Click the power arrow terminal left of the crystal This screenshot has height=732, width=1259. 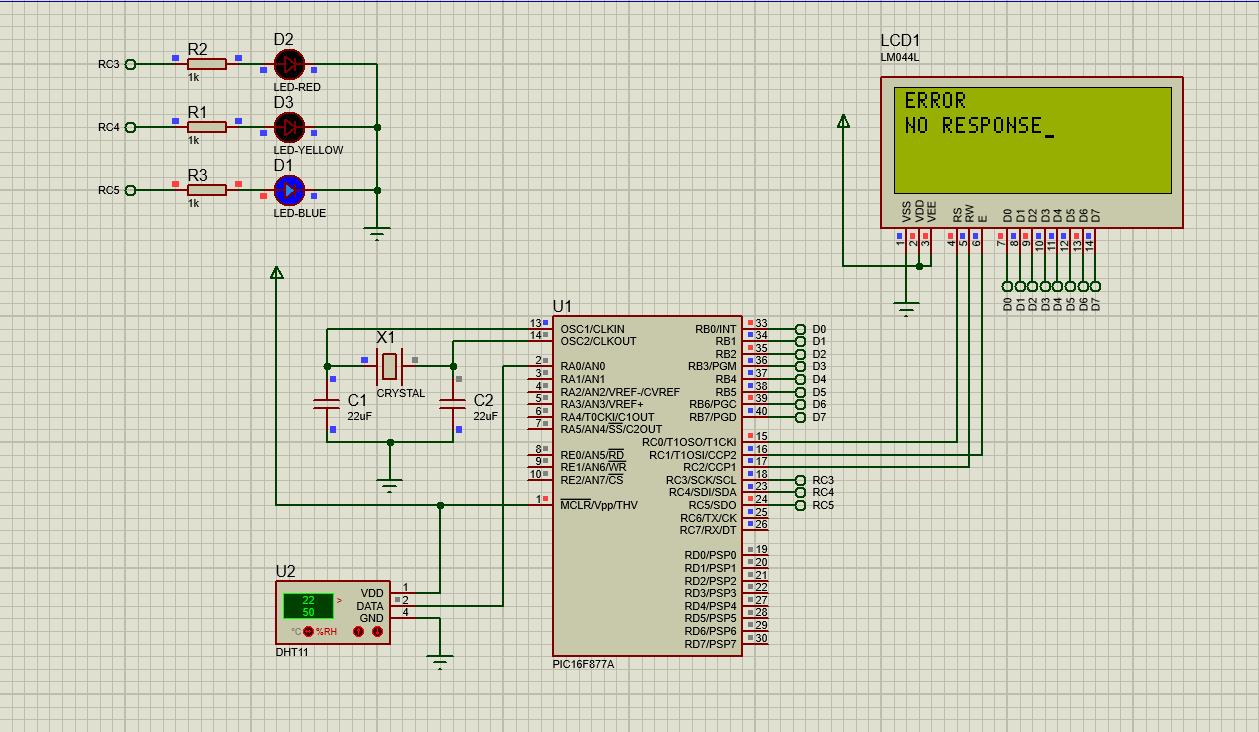tap(277, 270)
